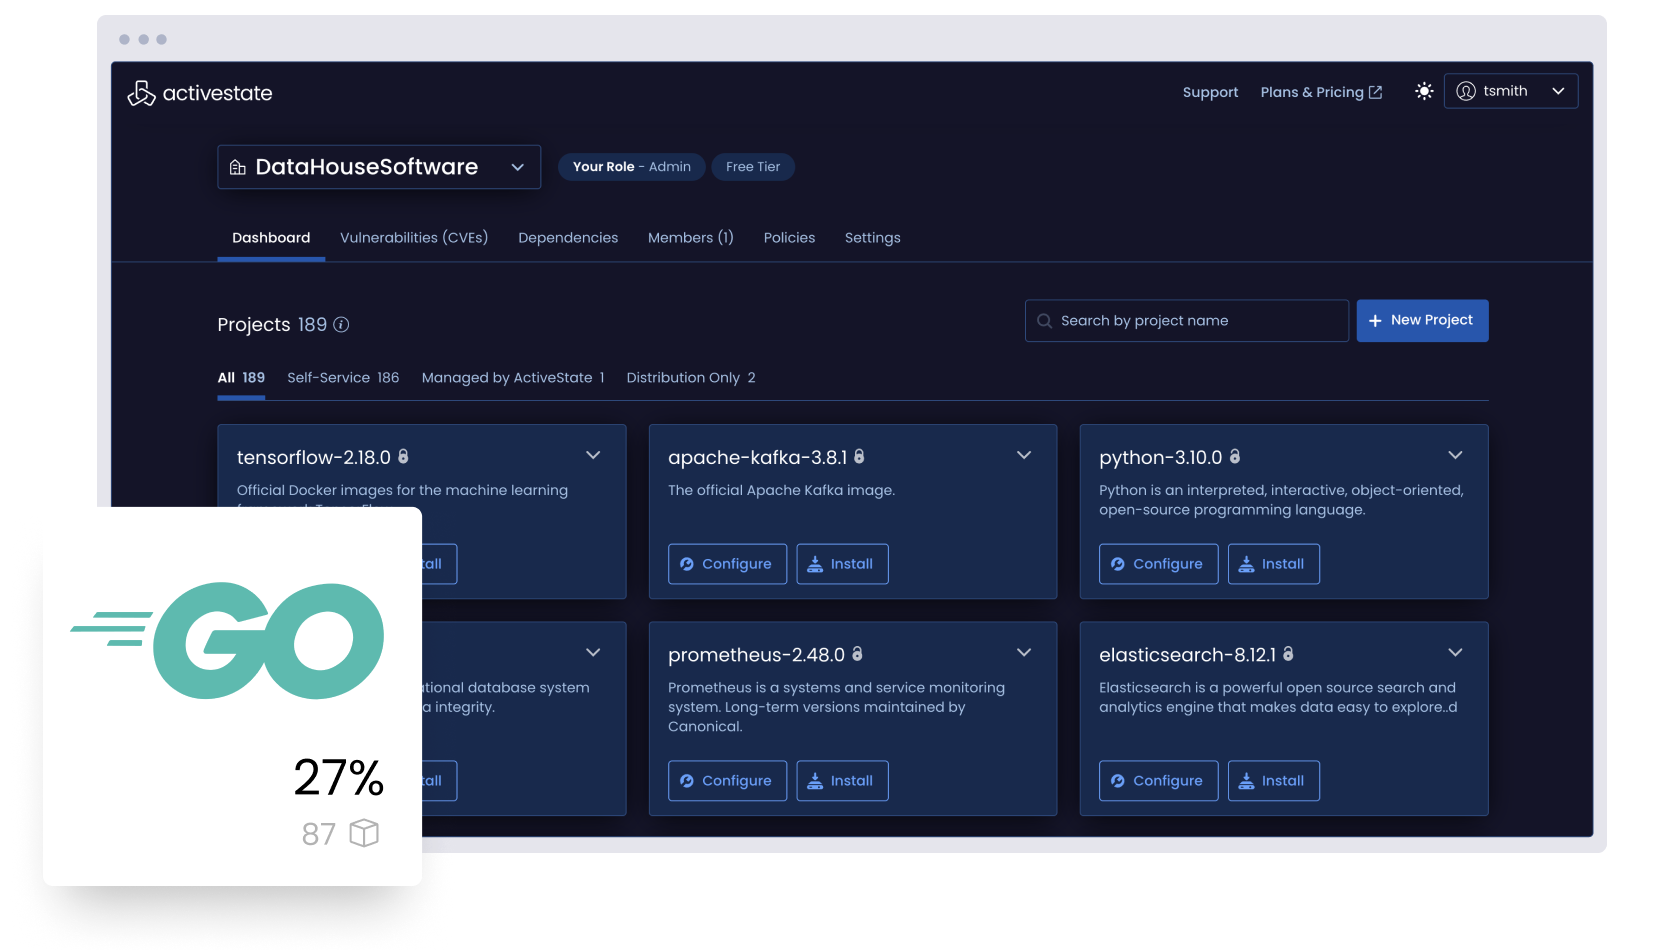Click the lock icon beside elasticsearch-8.12.1
This screenshot has height=950, width=1670.
pyautogui.click(x=1288, y=654)
